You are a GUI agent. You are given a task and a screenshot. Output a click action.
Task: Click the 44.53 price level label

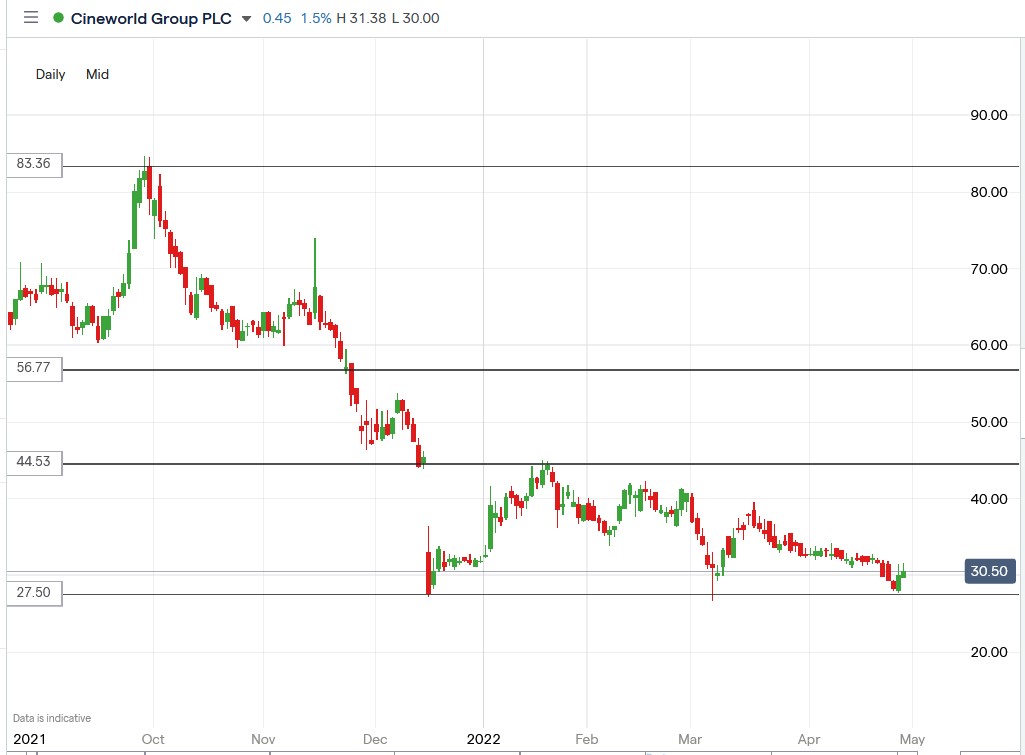coord(33,462)
